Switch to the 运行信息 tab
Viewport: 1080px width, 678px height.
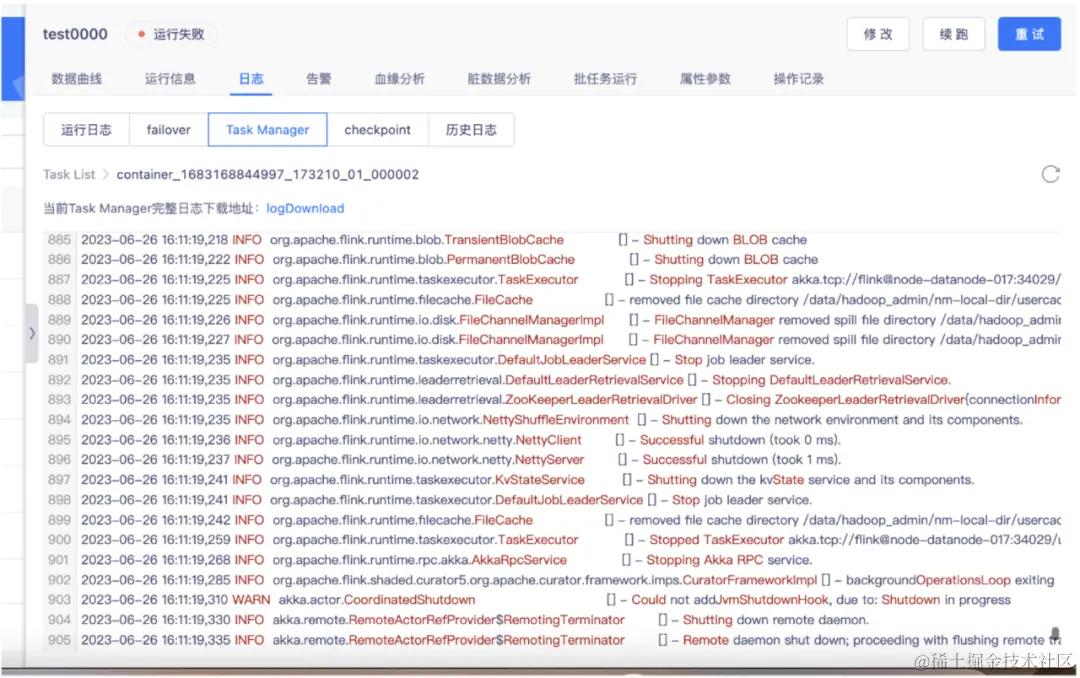[x=170, y=79]
